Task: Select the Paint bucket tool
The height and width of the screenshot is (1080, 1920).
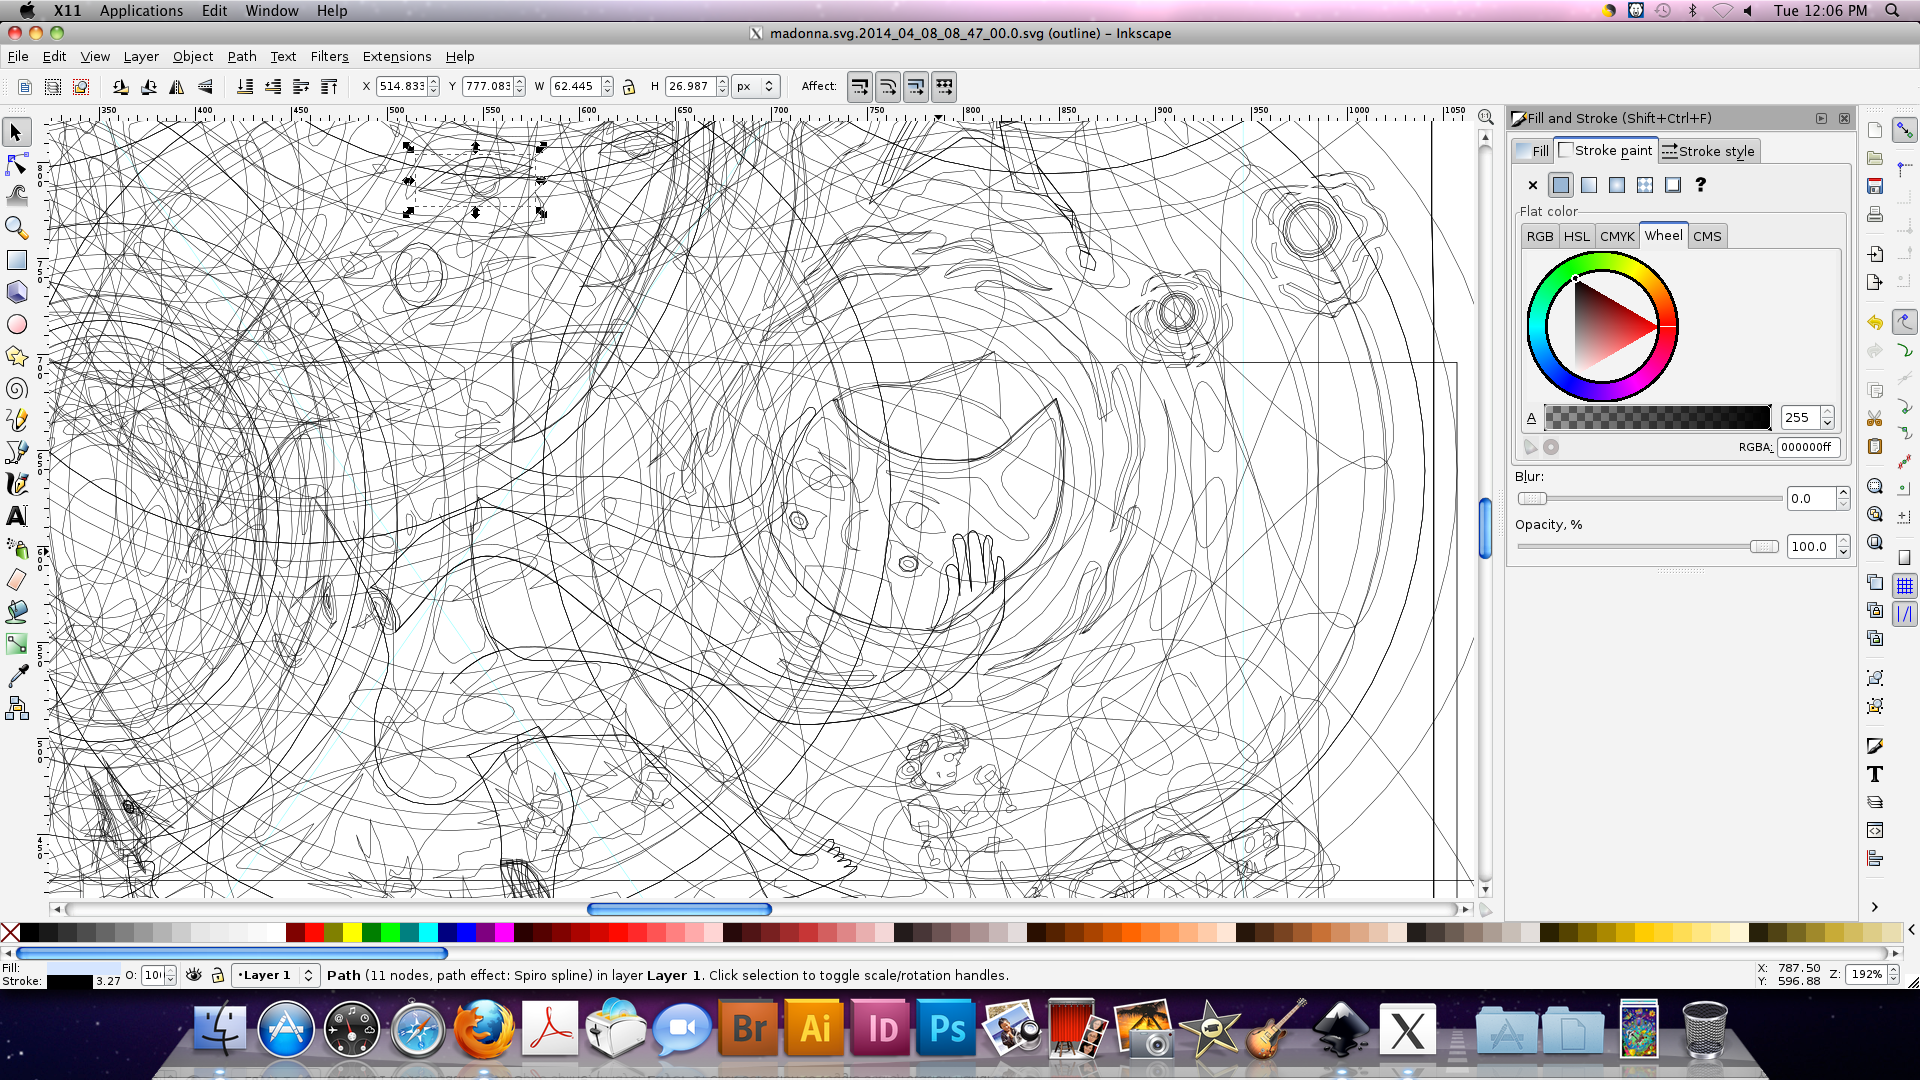Action: tap(17, 612)
